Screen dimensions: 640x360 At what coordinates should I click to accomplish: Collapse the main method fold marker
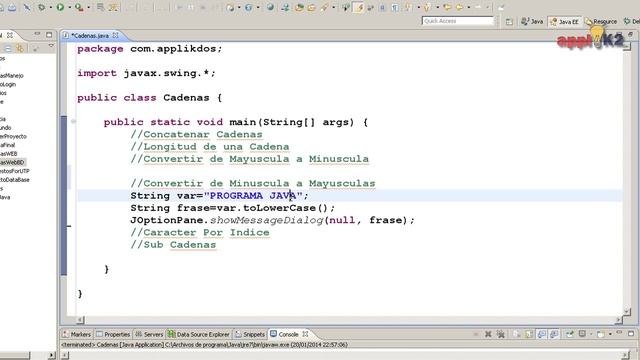tap(73, 121)
